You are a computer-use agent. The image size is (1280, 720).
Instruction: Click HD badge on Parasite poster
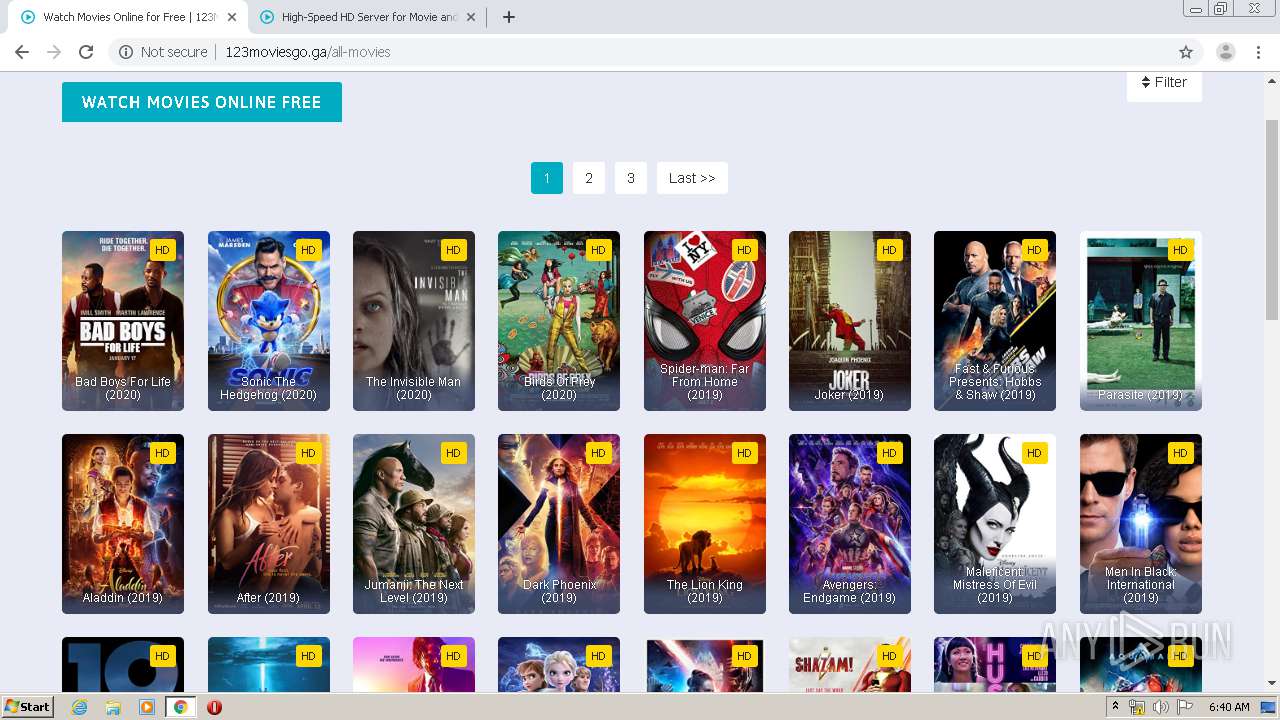coord(1180,250)
